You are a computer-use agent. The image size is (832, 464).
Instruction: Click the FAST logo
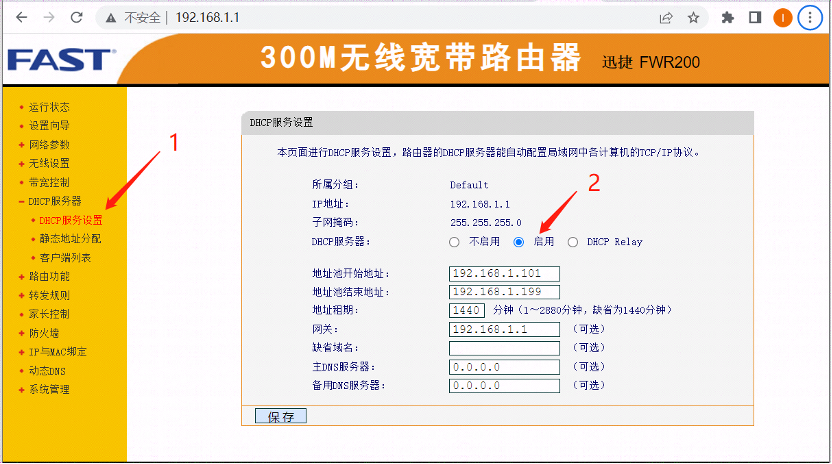tap(62, 59)
